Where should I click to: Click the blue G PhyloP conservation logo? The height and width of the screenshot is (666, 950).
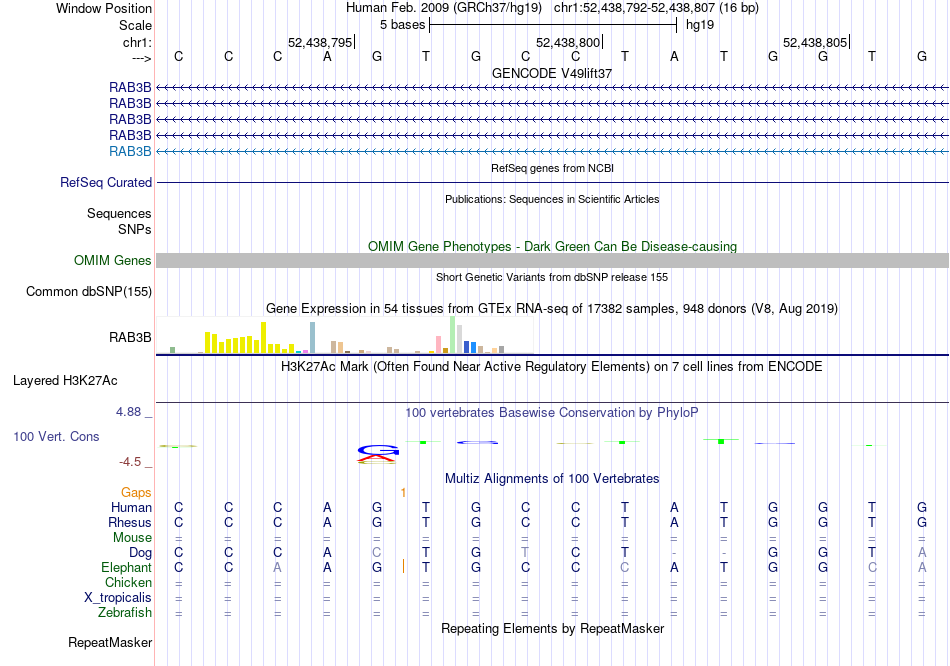(378, 450)
